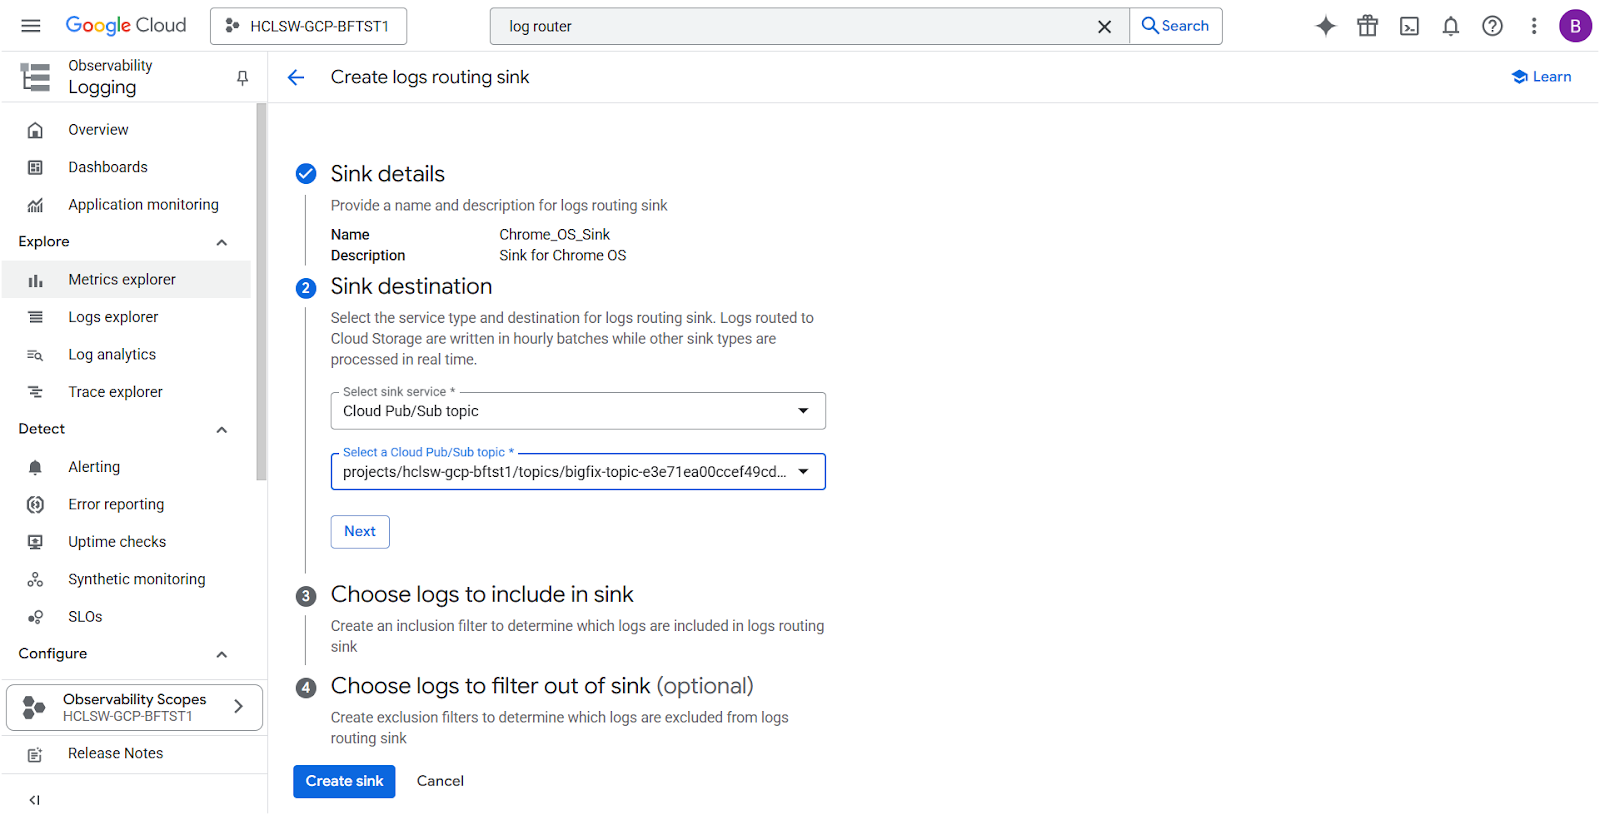Pin the Logging sidebar

click(x=242, y=77)
